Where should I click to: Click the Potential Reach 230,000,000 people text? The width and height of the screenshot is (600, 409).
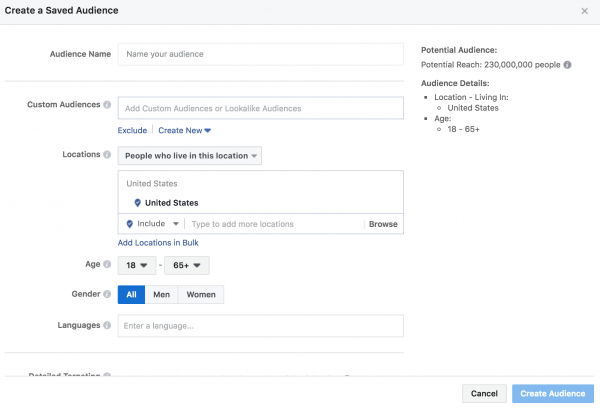point(491,65)
